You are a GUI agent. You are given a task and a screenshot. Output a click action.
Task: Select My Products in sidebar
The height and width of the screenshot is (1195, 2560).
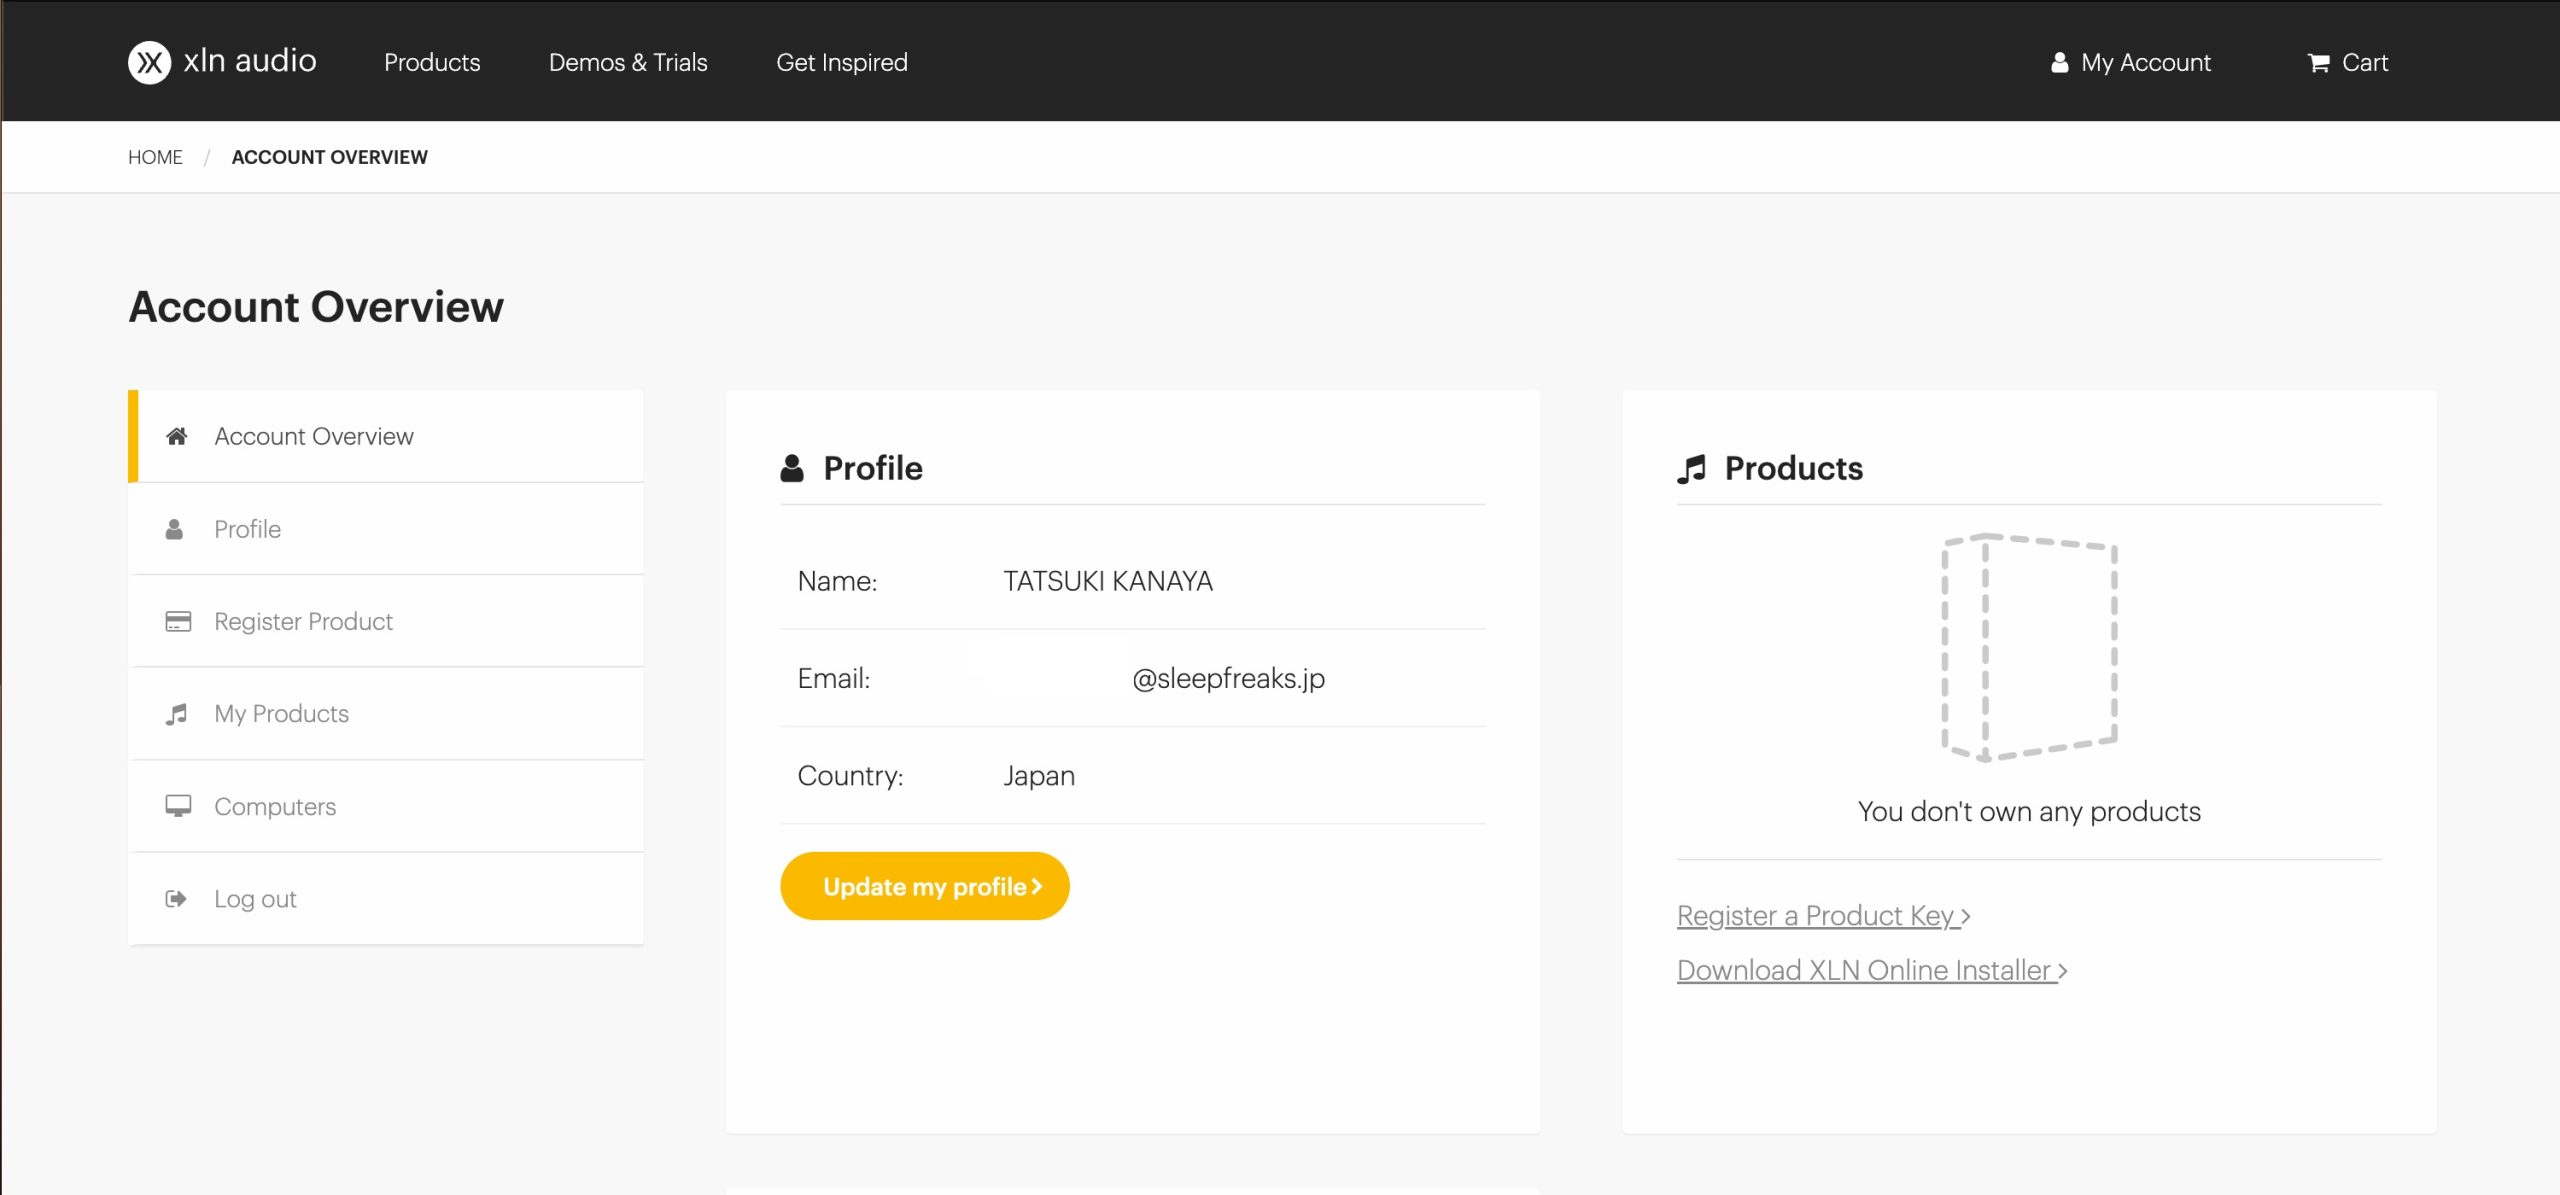[x=386, y=714]
